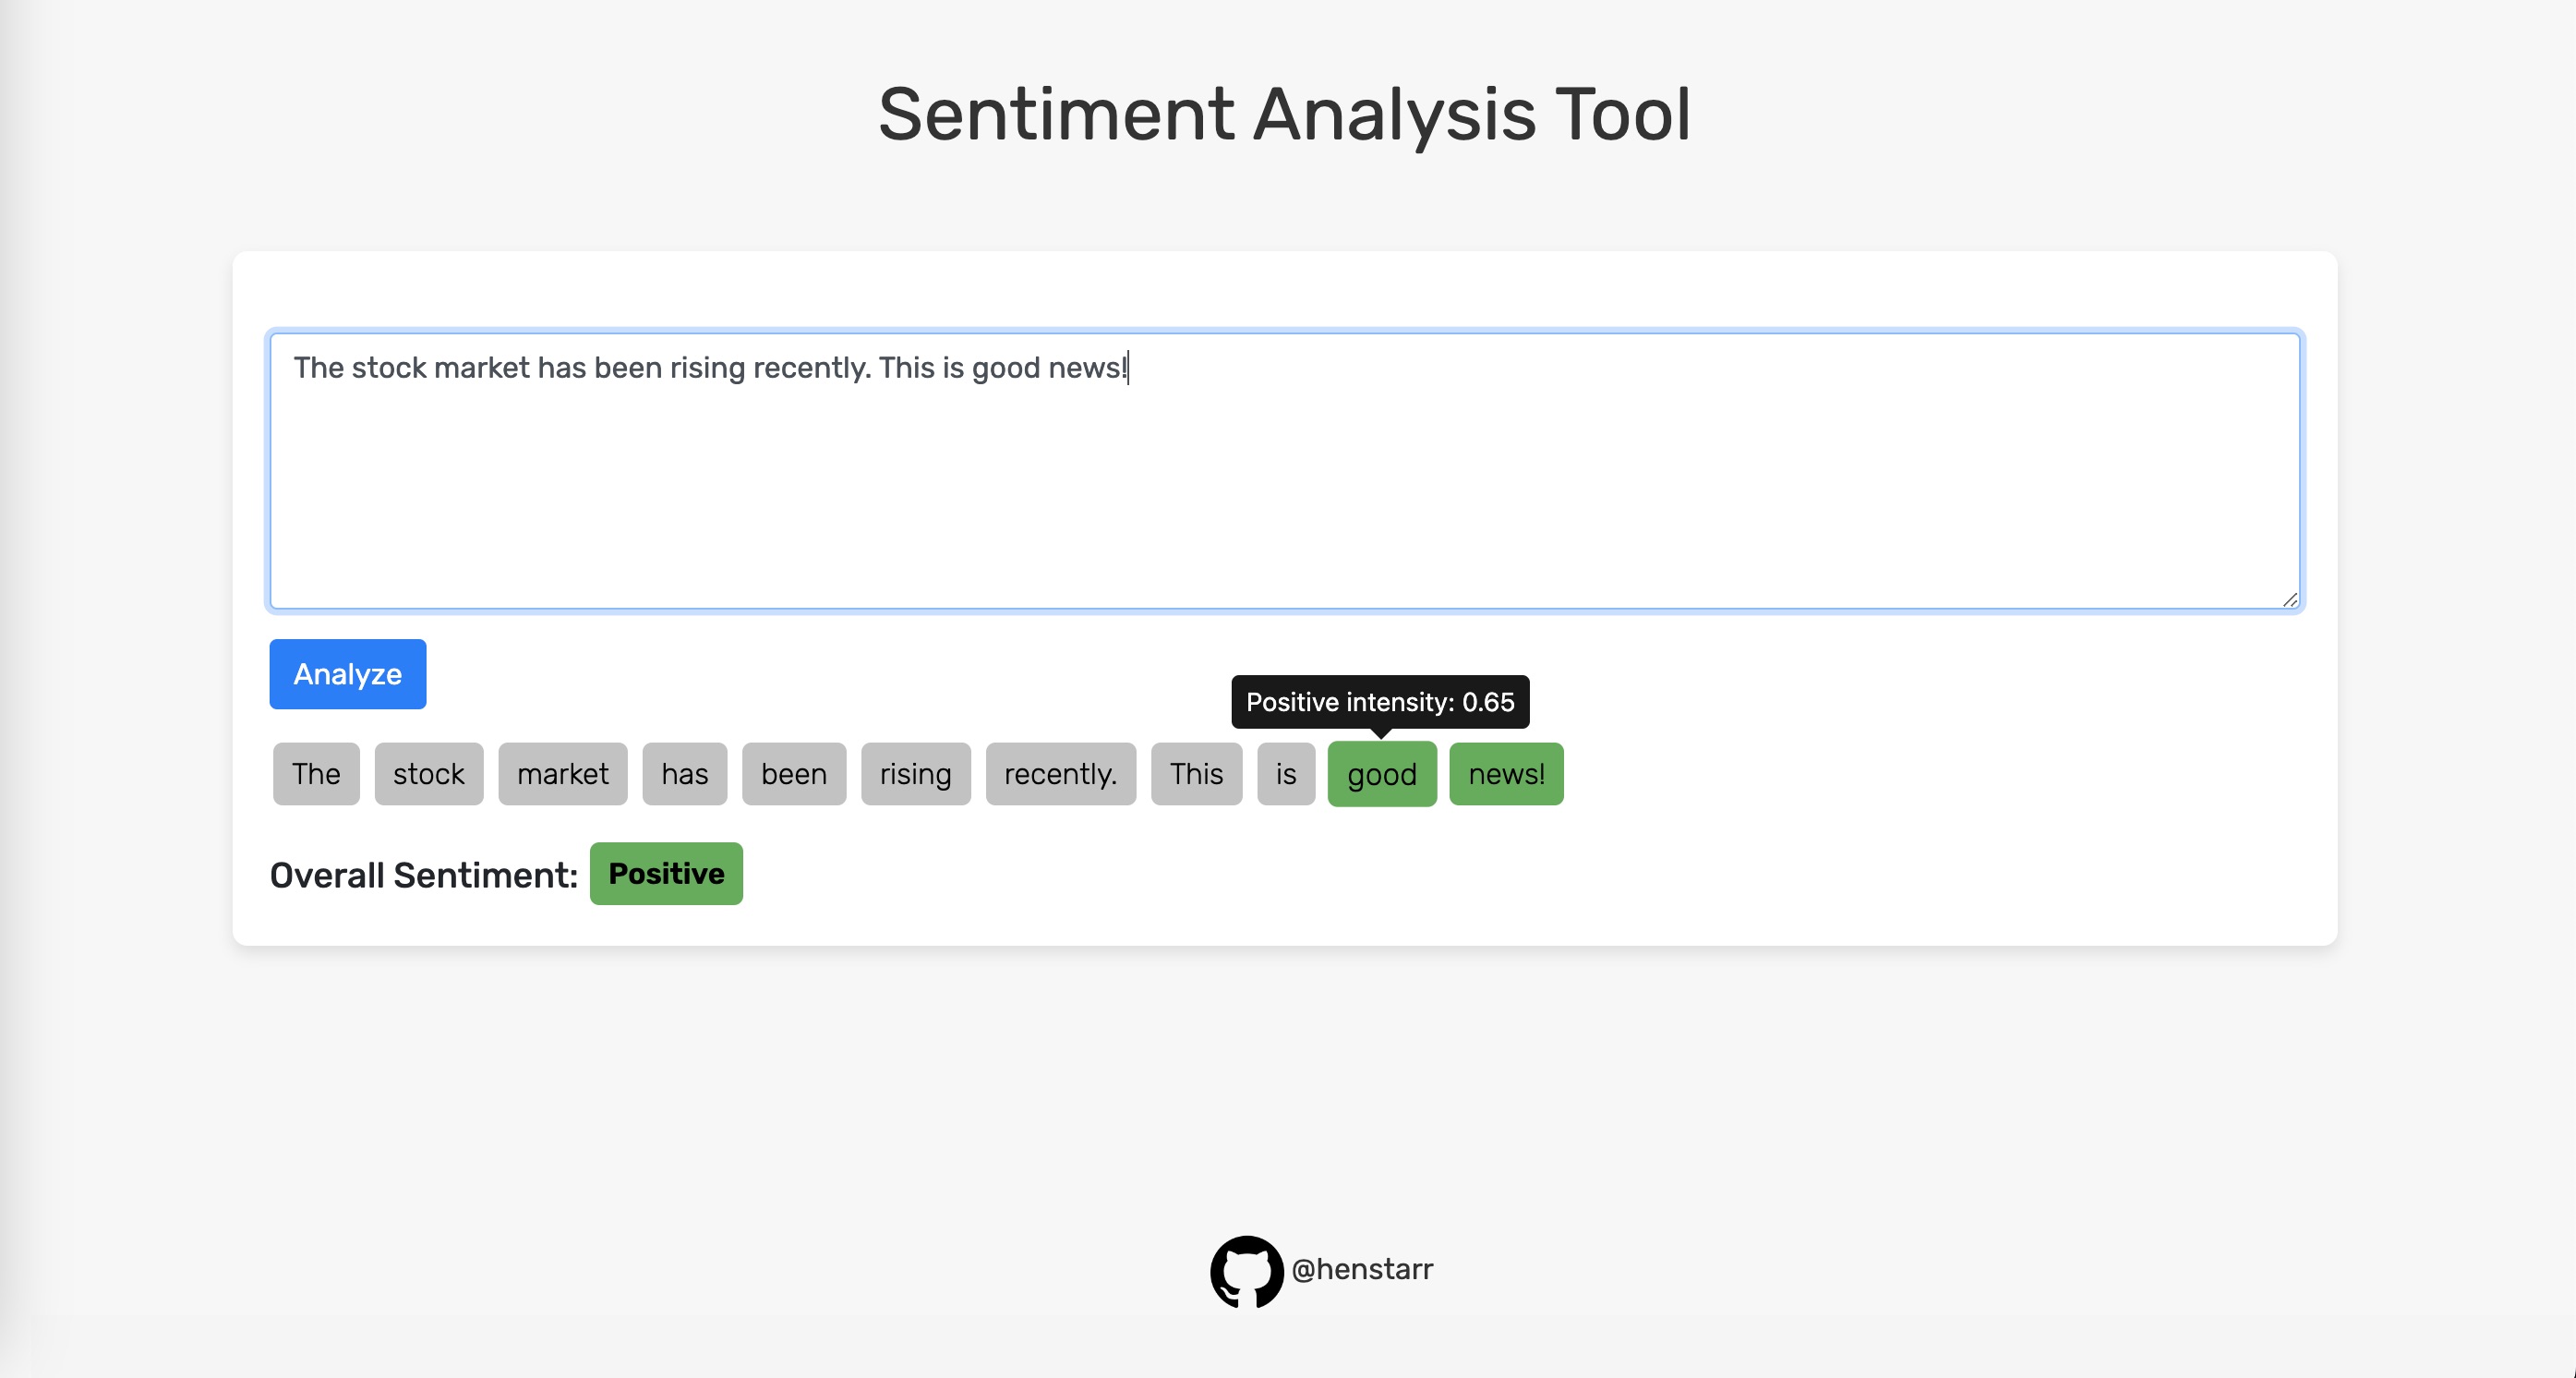Focus the sentiment text input area
This screenshot has width=2576, height=1378.
[1285, 471]
